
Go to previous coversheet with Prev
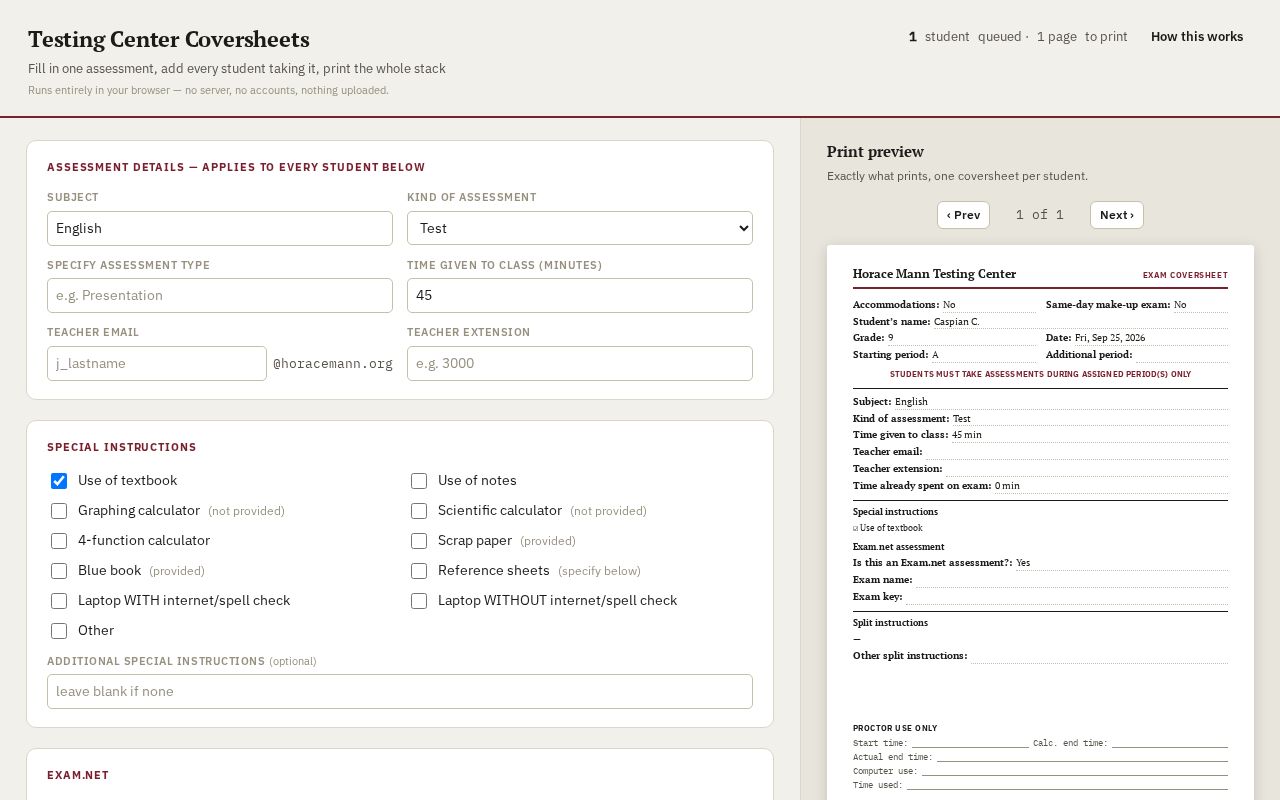point(963,215)
